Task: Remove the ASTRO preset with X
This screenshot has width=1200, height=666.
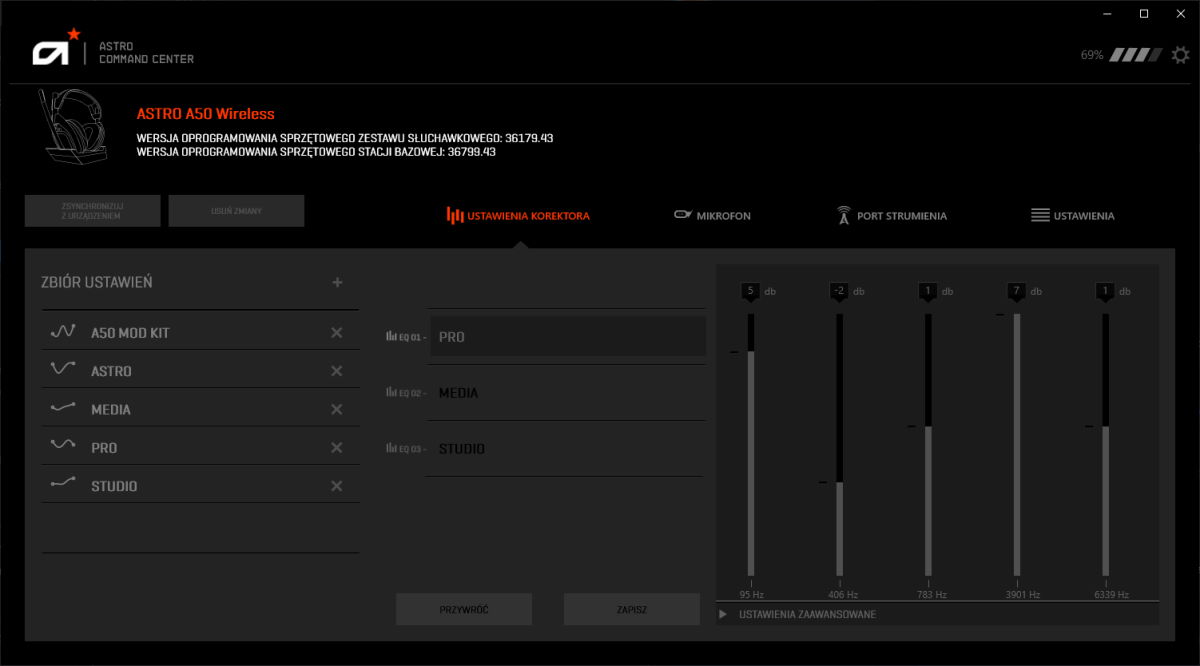Action: pyautogui.click(x=337, y=371)
